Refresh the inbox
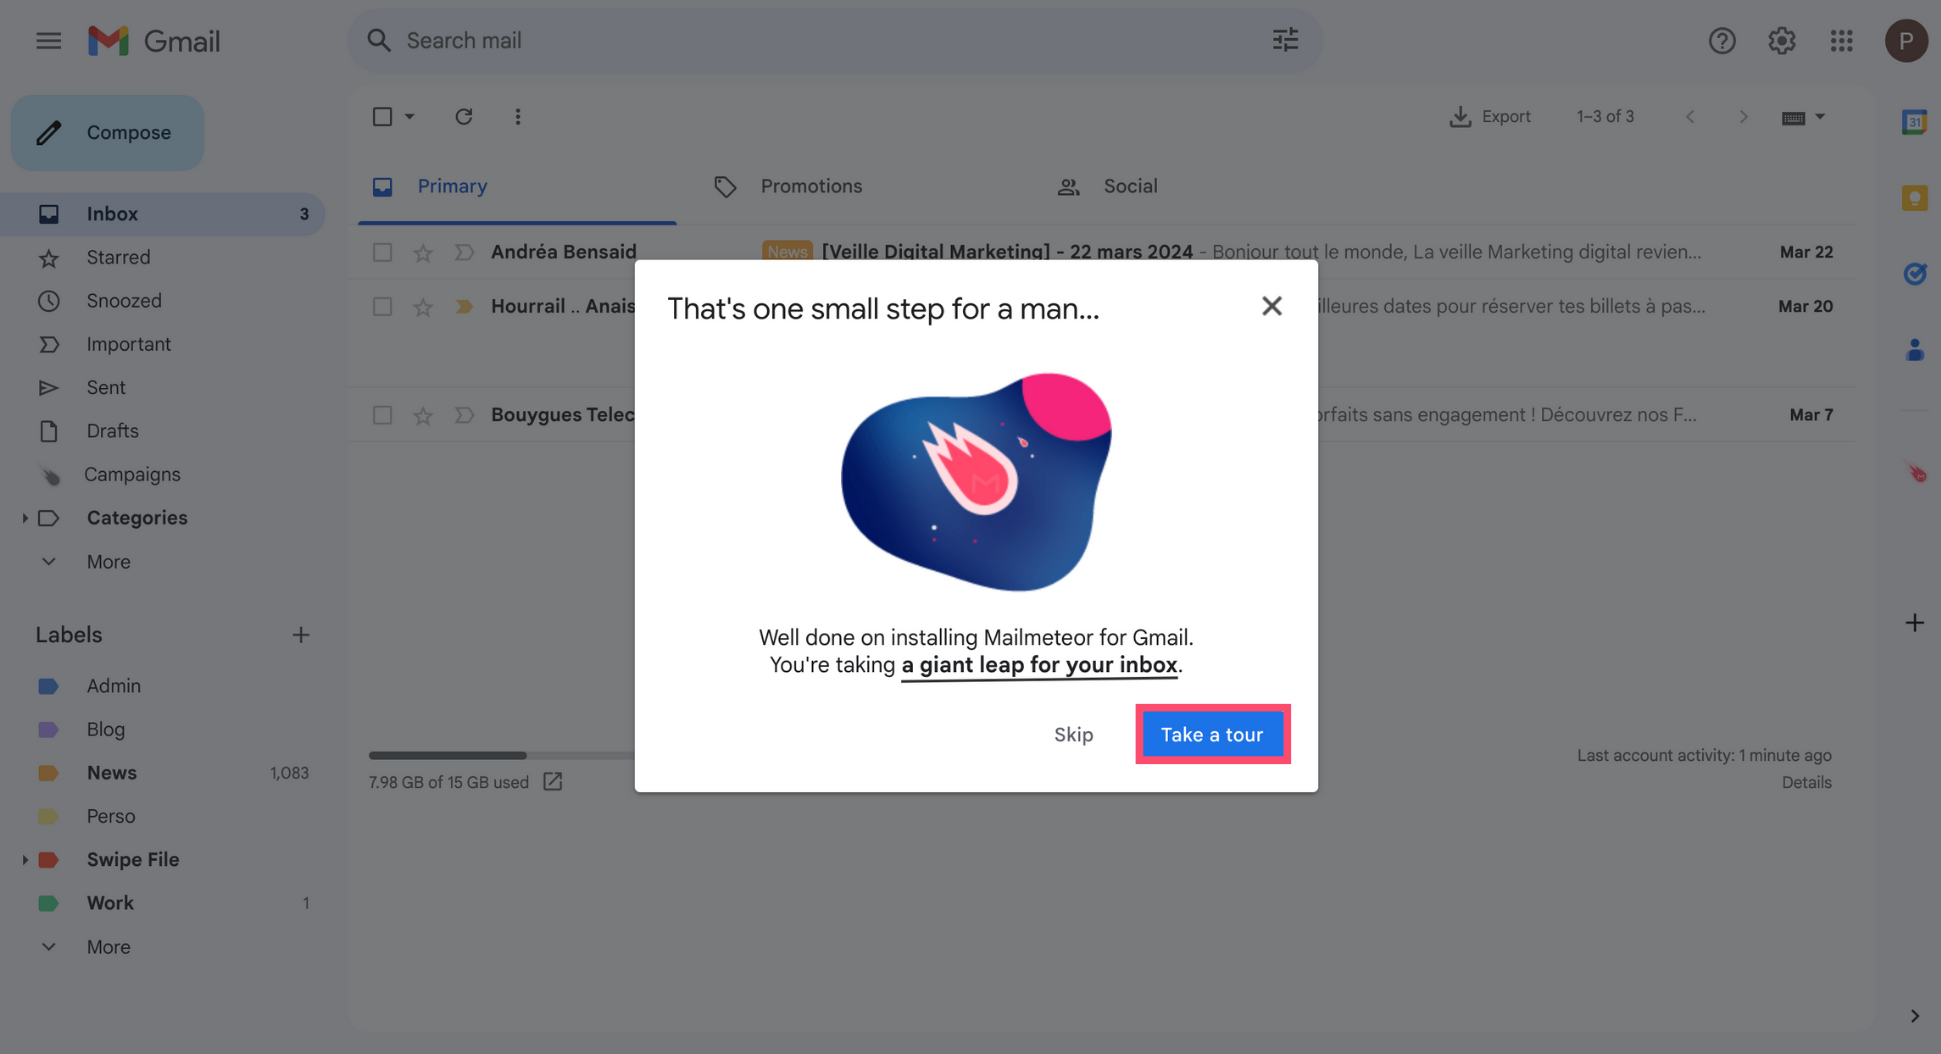Screen dimensions: 1941x1054 463,117
